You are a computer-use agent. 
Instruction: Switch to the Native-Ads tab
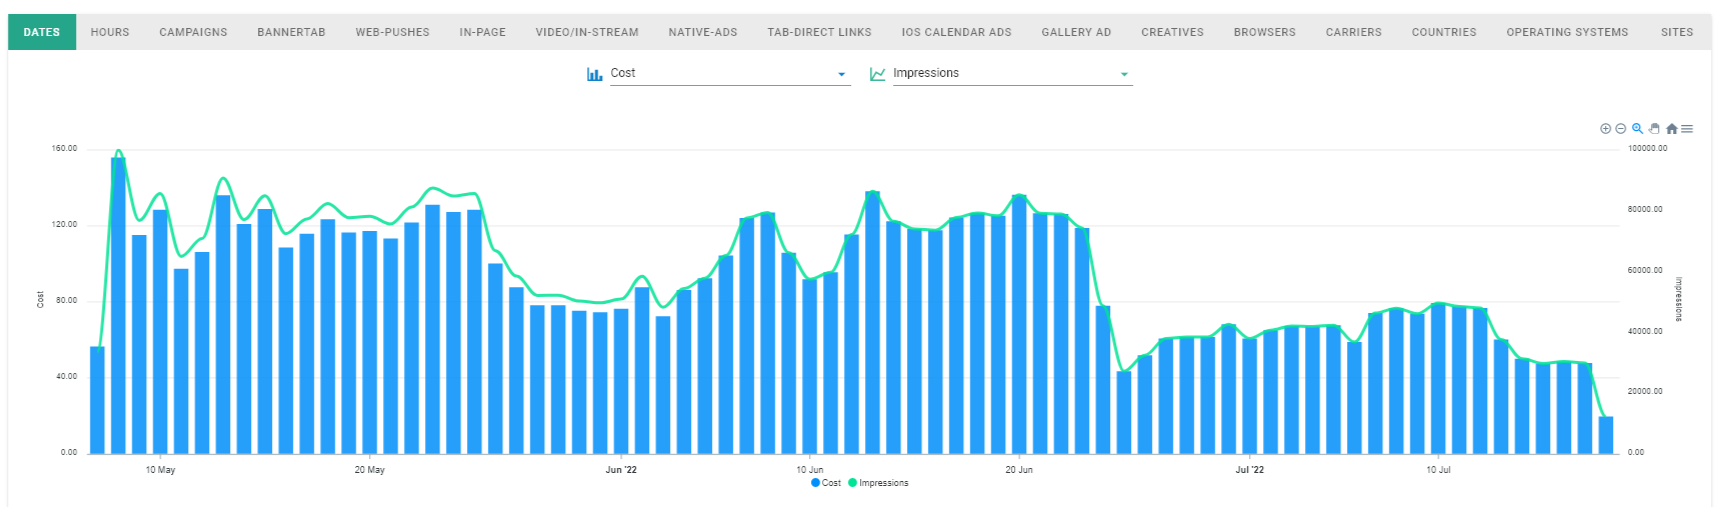(703, 32)
